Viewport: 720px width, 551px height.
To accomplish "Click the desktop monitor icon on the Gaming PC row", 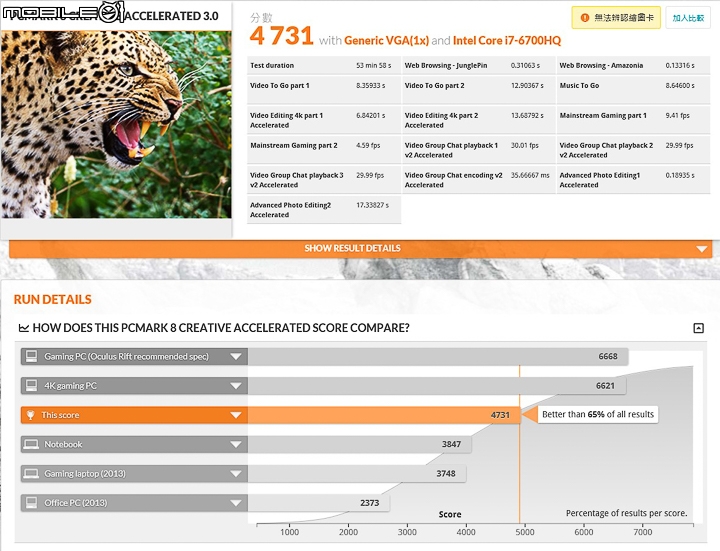I will [x=31, y=356].
